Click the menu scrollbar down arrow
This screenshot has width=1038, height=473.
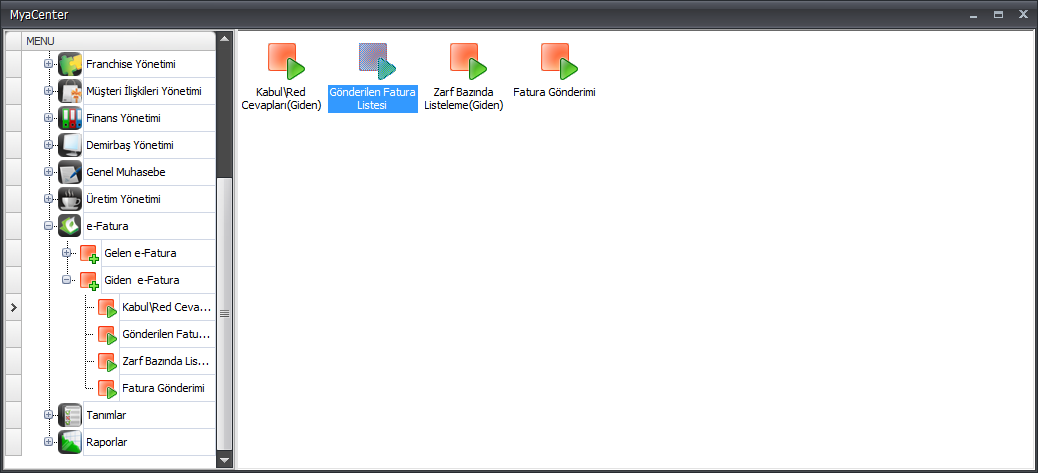coord(224,459)
